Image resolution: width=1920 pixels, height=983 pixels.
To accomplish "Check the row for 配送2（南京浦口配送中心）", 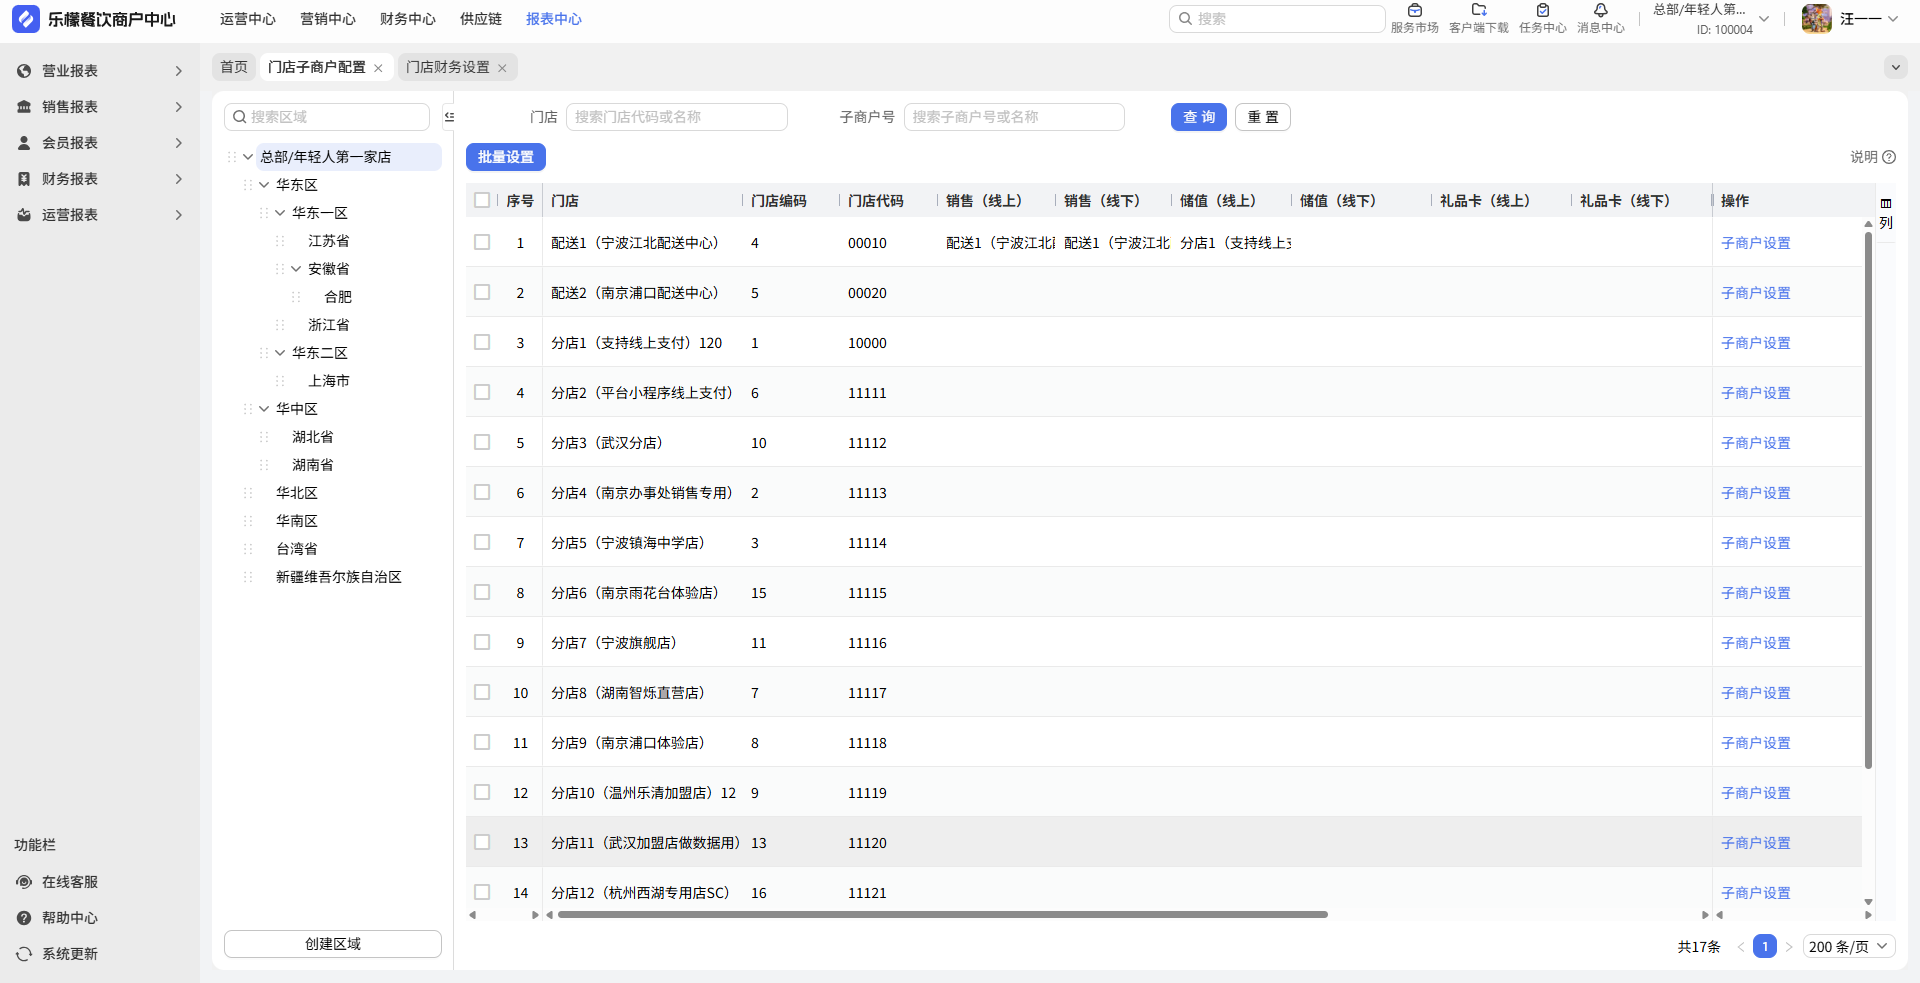I will [x=482, y=292].
